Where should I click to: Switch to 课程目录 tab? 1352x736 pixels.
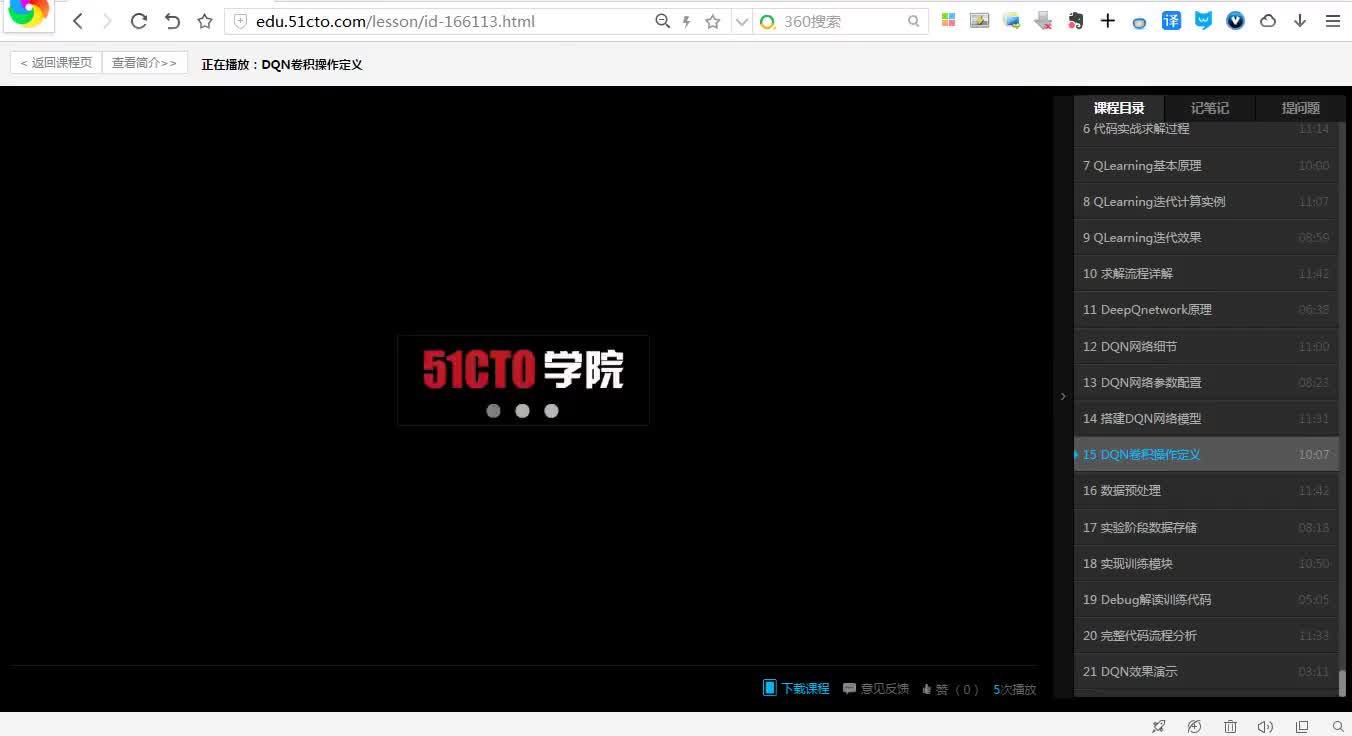click(x=1119, y=108)
